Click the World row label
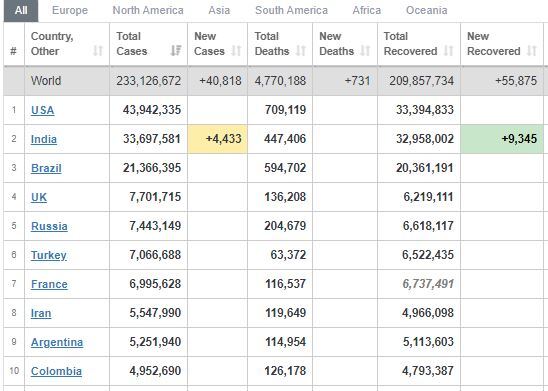548x391 pixels. coord(46,81)
